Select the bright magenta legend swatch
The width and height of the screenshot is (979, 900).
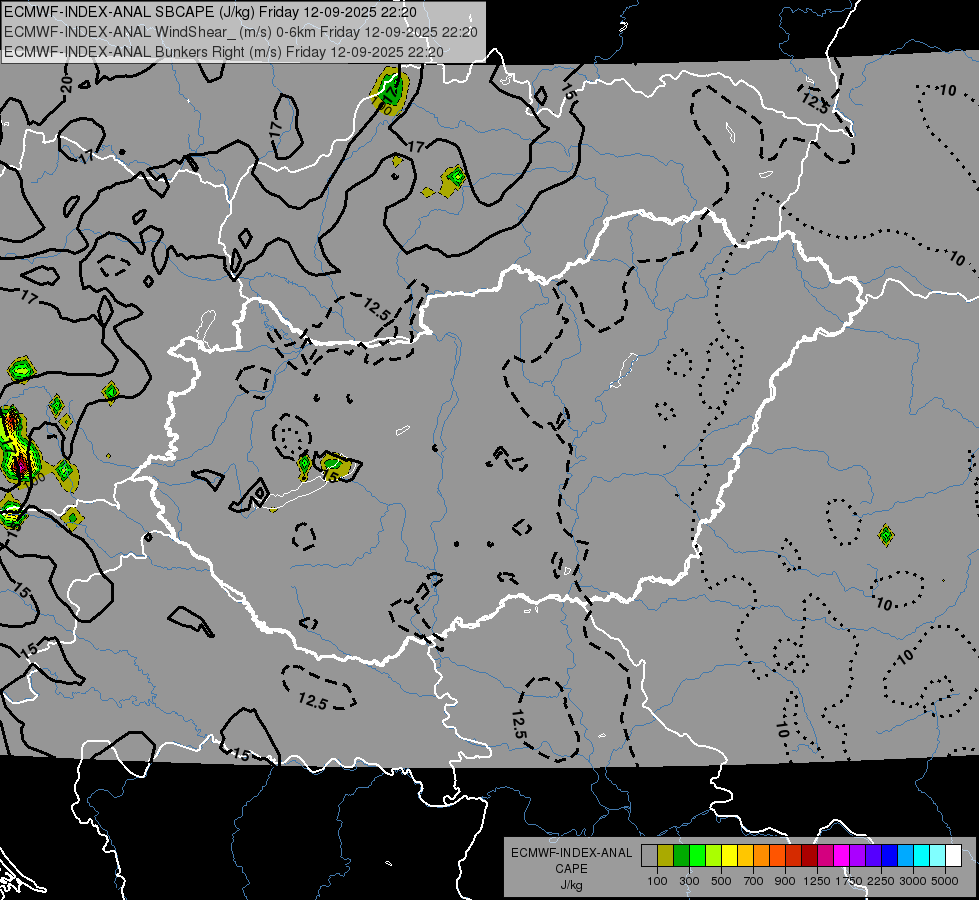coord(842,856)
